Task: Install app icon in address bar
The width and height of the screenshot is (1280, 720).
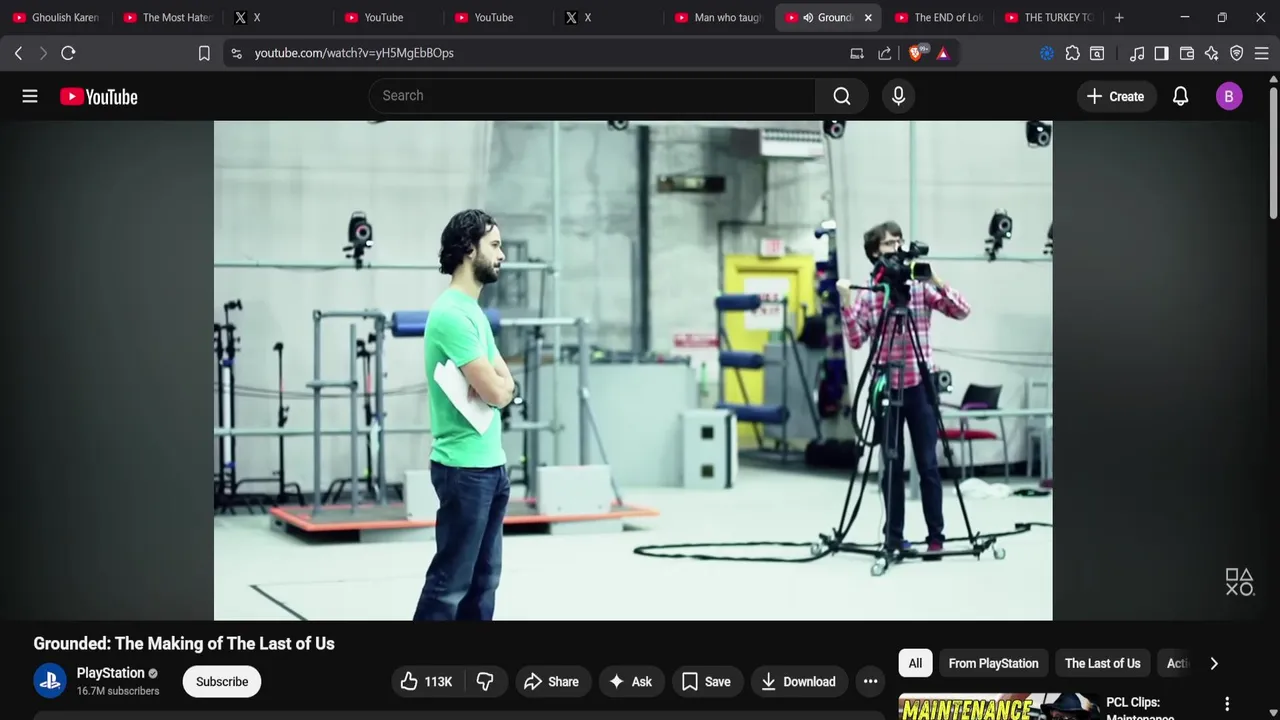Action: tap(857, 53)
